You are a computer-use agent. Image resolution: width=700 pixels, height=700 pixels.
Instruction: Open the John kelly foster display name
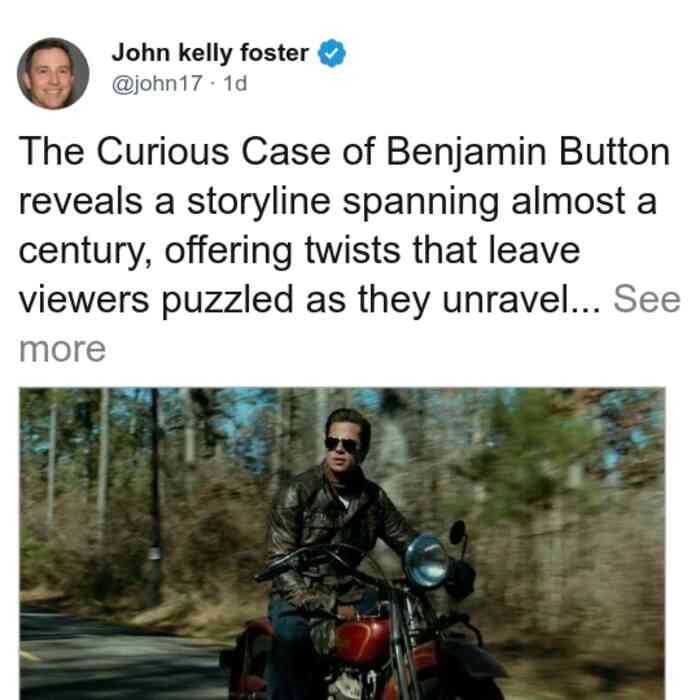click(x=210, y=53)
